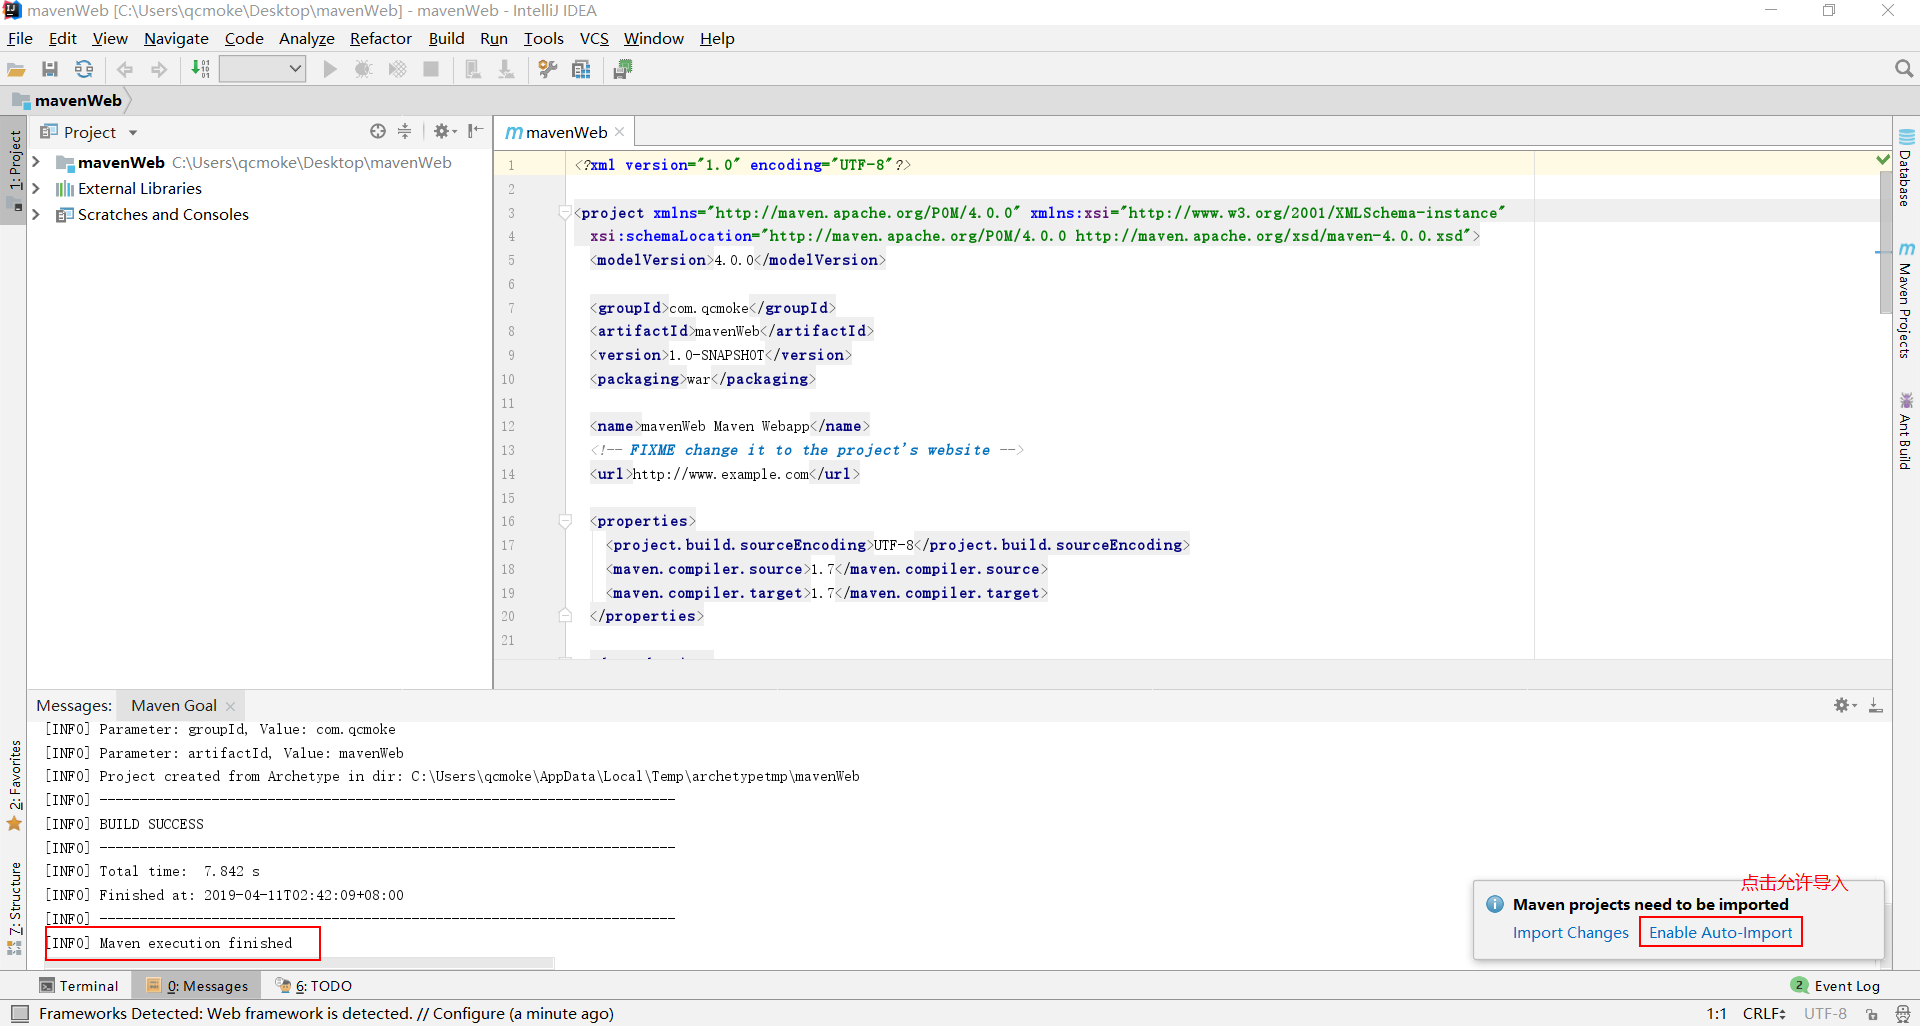Viewport: 1920px width, 1026px height.
Task: Click the Collapse All icon in Project panel
Action: [x=404, y=131]
